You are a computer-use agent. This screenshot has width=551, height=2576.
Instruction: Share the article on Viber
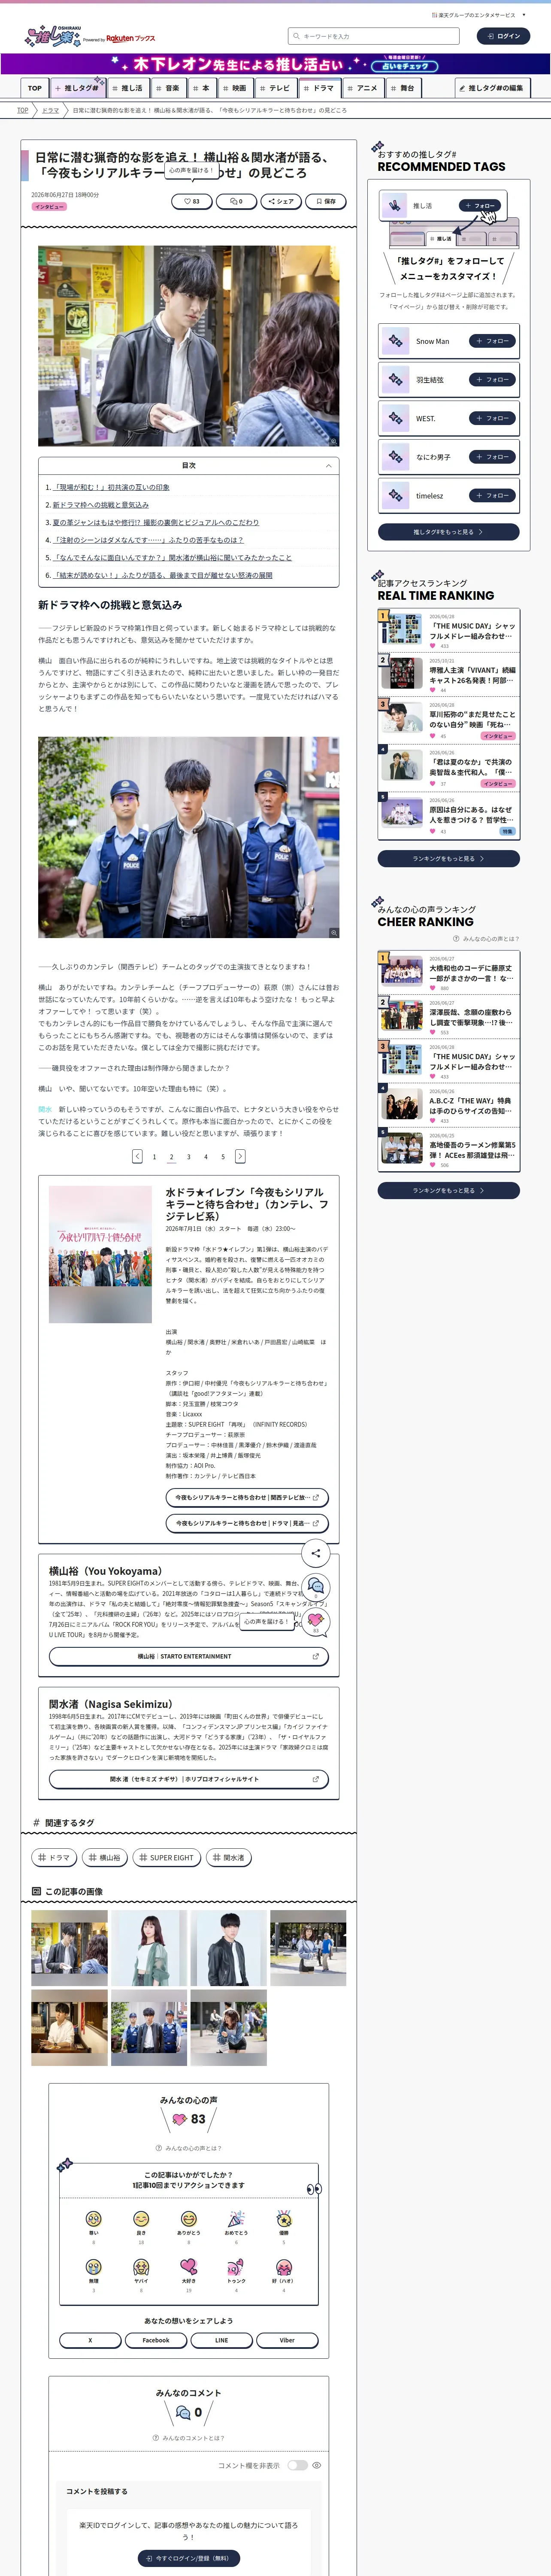(x=287, y=2340)
